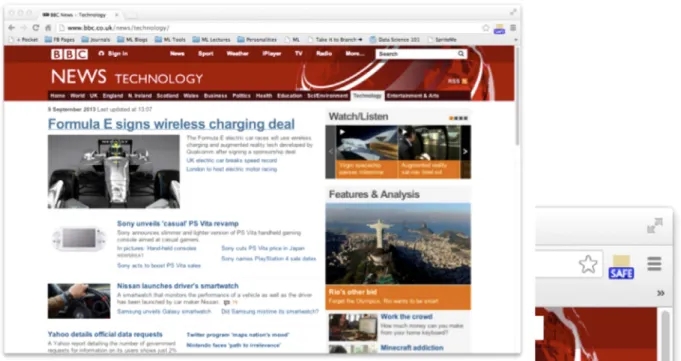Click the large SAFE extension icon in enlarged inset

tap(621, 267)
